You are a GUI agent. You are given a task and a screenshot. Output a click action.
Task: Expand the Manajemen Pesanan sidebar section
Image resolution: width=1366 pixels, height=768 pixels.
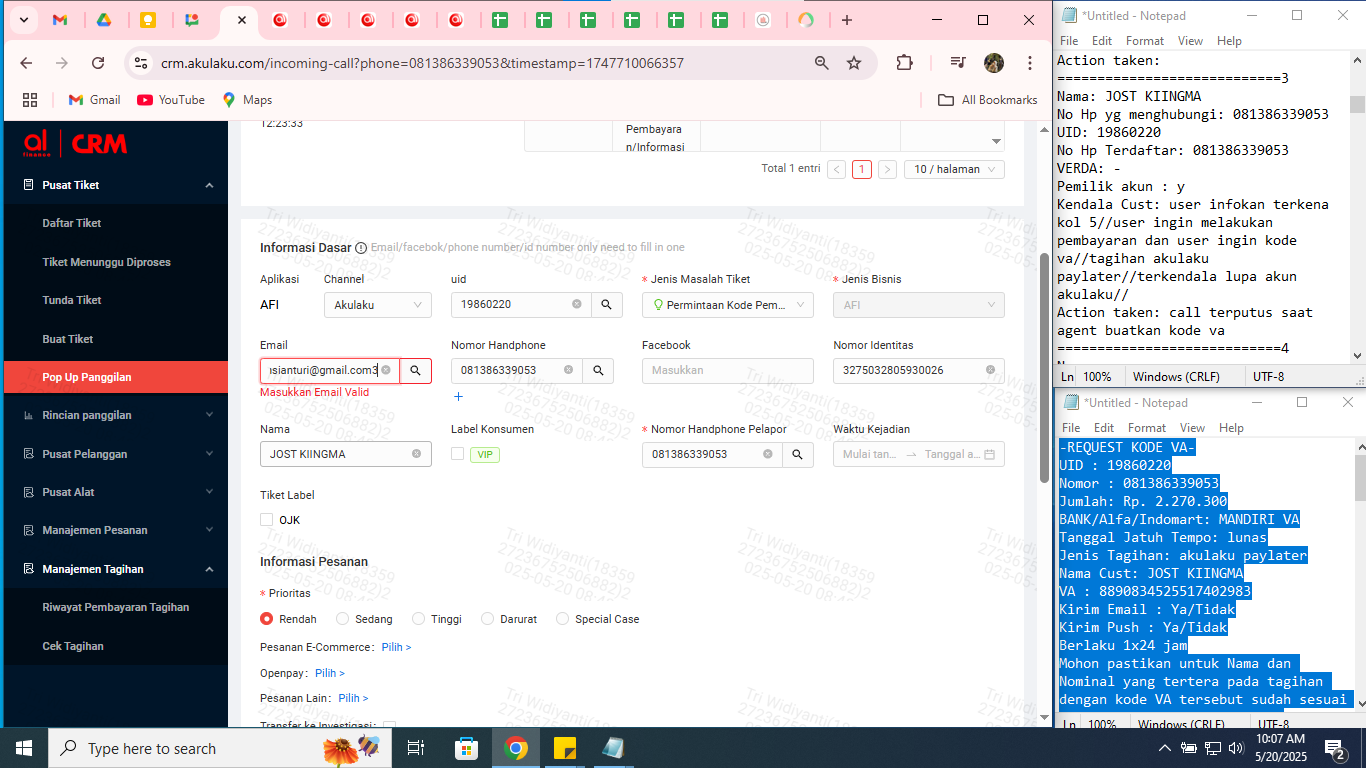pos(115,530)
